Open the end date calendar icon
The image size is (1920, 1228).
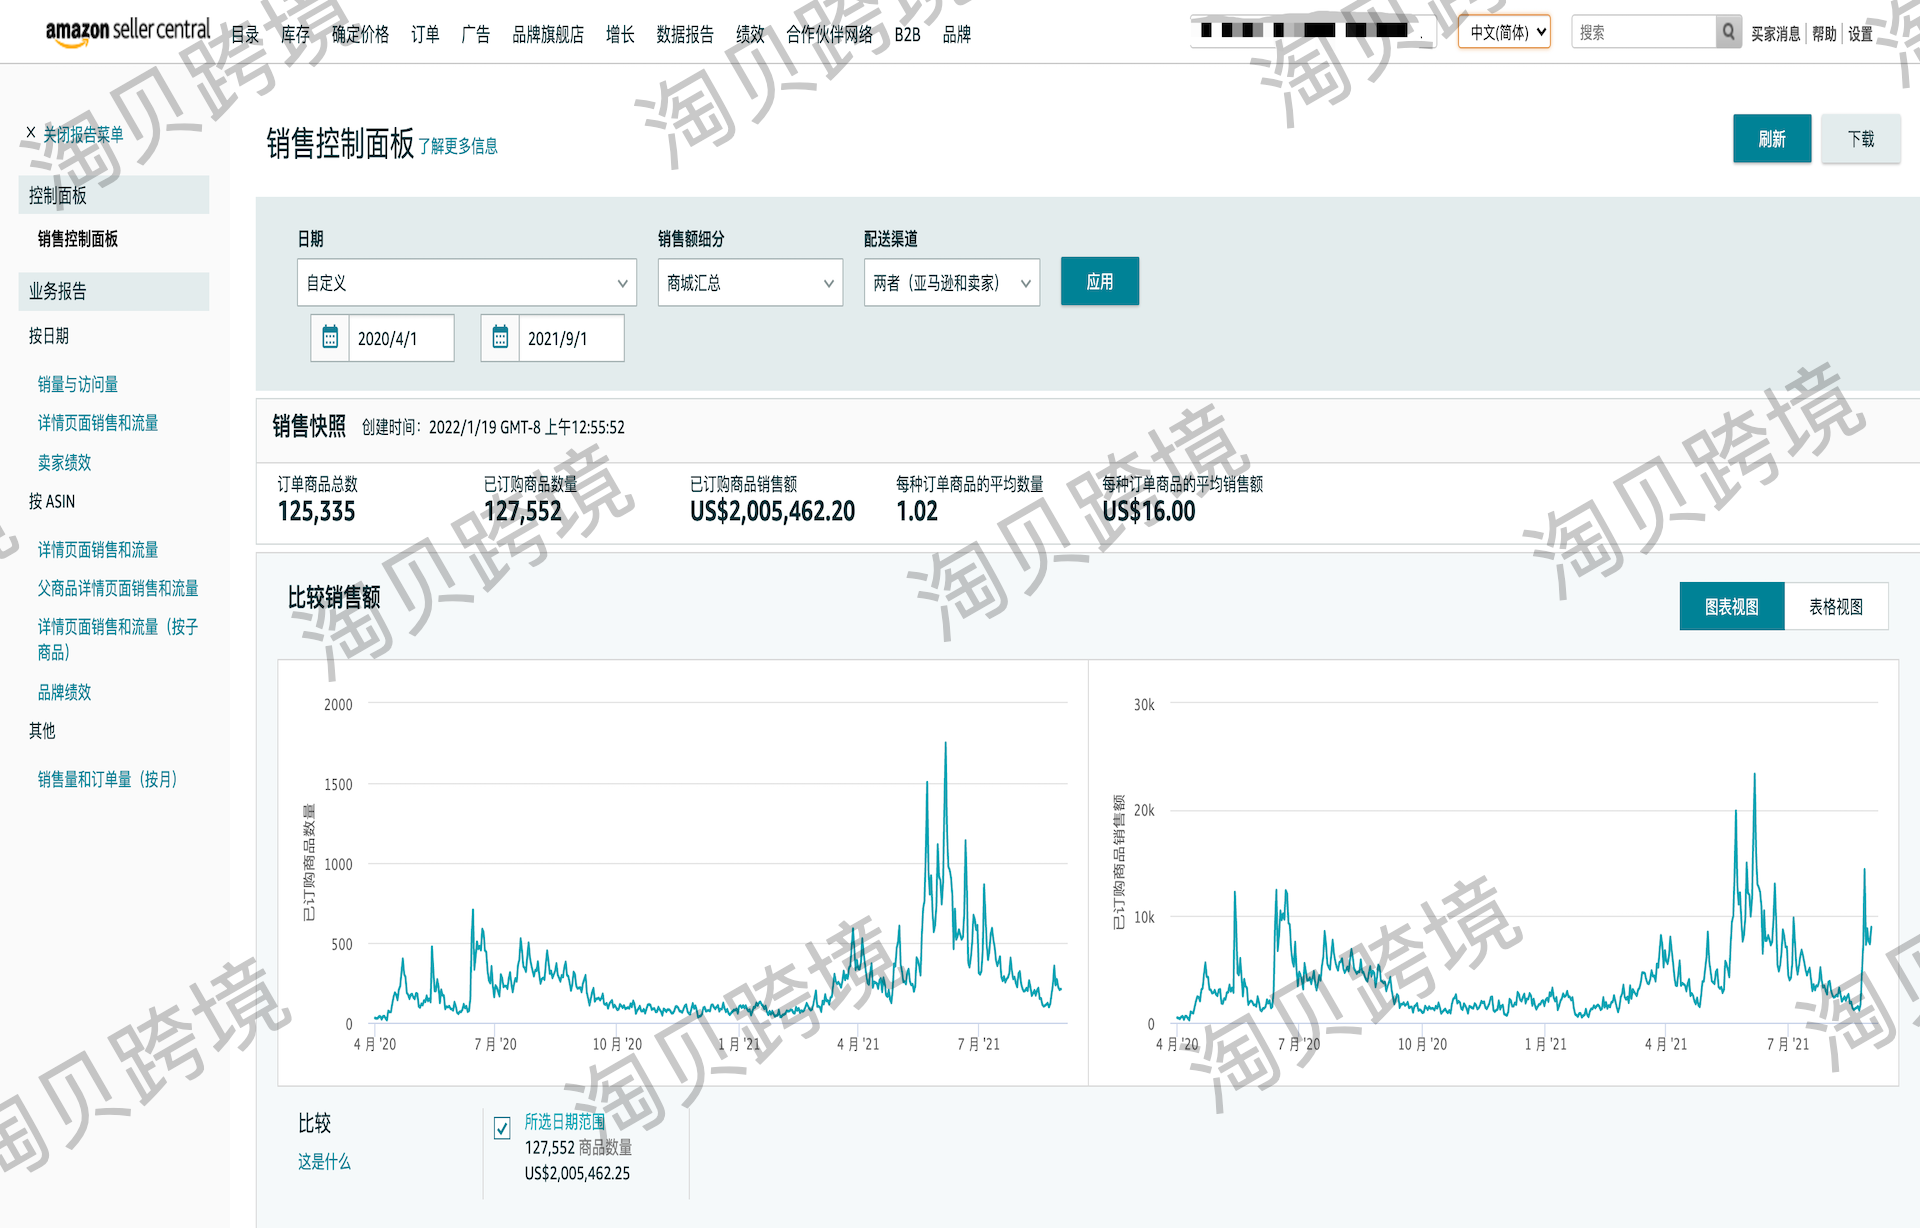point(500,338)
